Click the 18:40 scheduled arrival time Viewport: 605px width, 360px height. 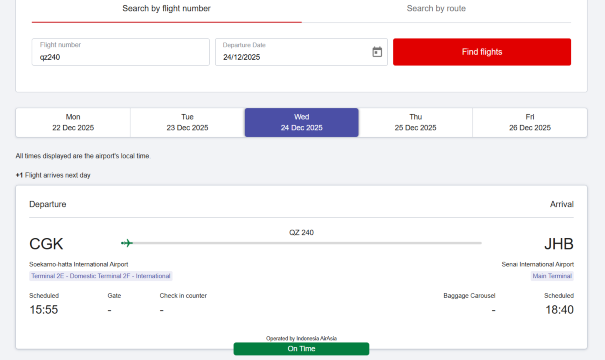point(559,309)
